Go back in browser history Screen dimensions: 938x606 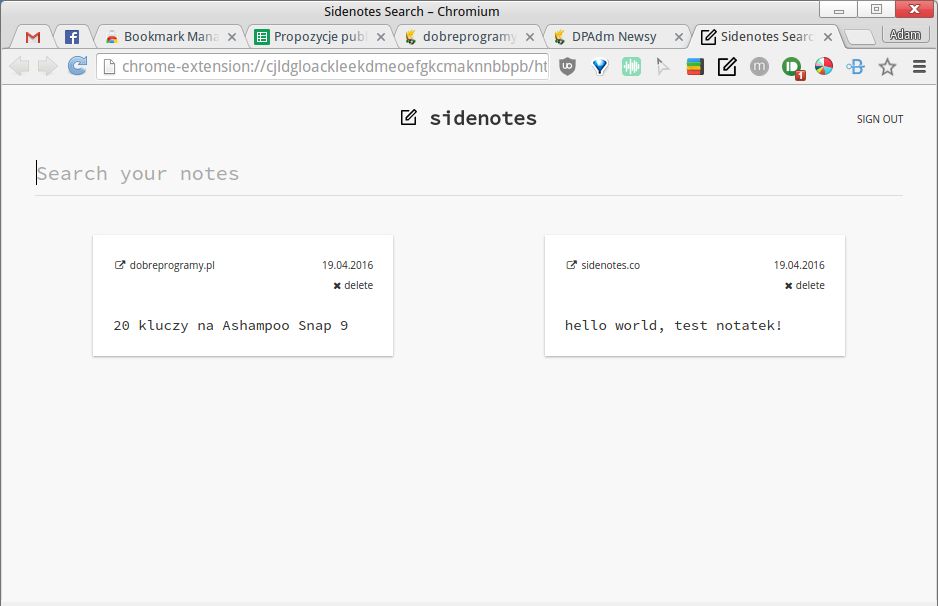[x=20, y=66]
